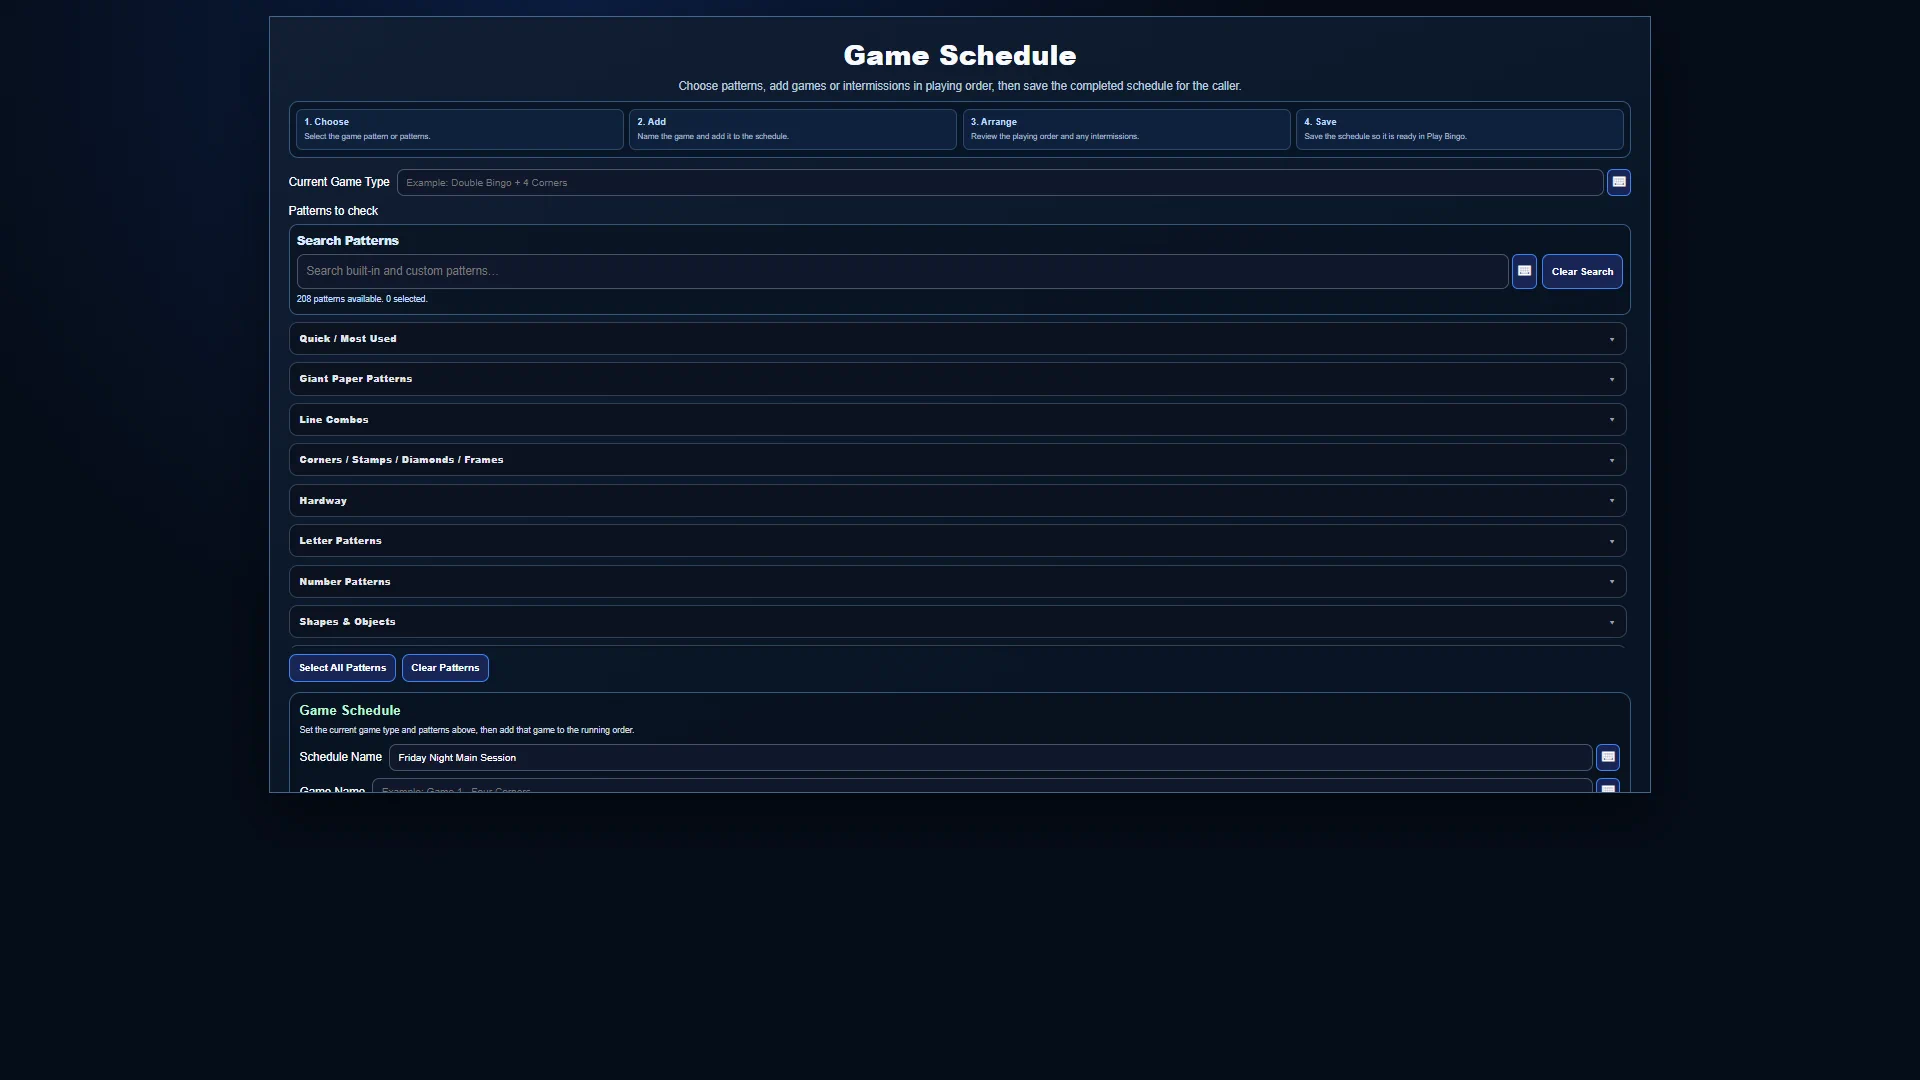Select the 4. Save step
The width and height of the screenshot is (1920, 1080).
coord(1459,129)
